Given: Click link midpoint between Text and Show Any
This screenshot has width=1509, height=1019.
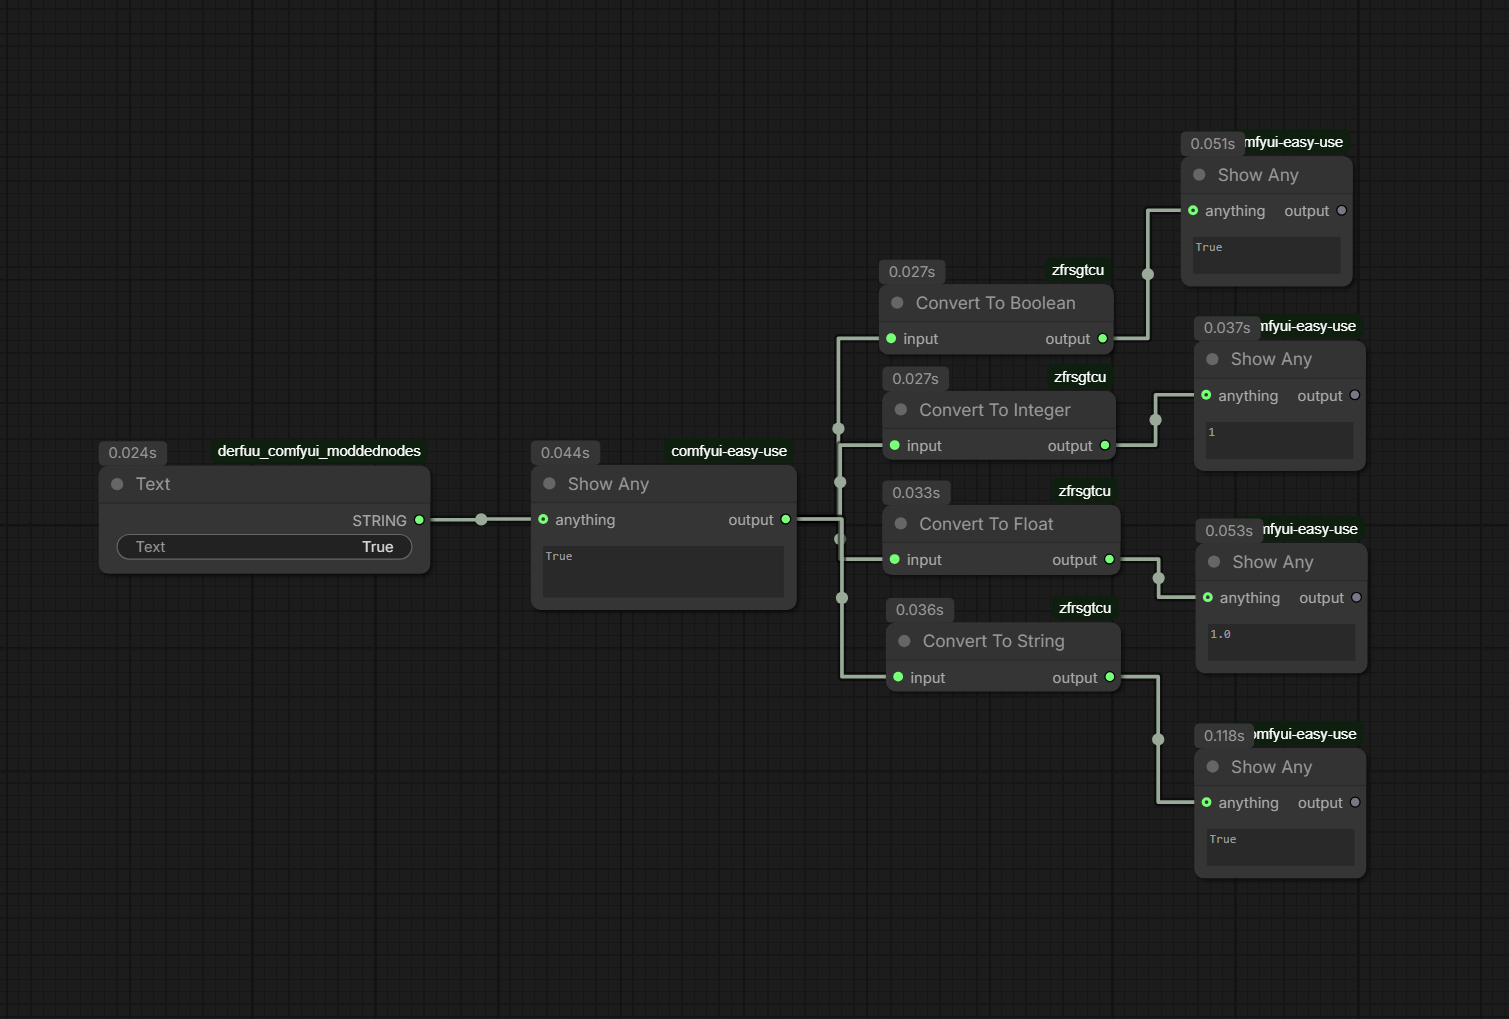Looking at the screenshot, I should click(481, 519).
